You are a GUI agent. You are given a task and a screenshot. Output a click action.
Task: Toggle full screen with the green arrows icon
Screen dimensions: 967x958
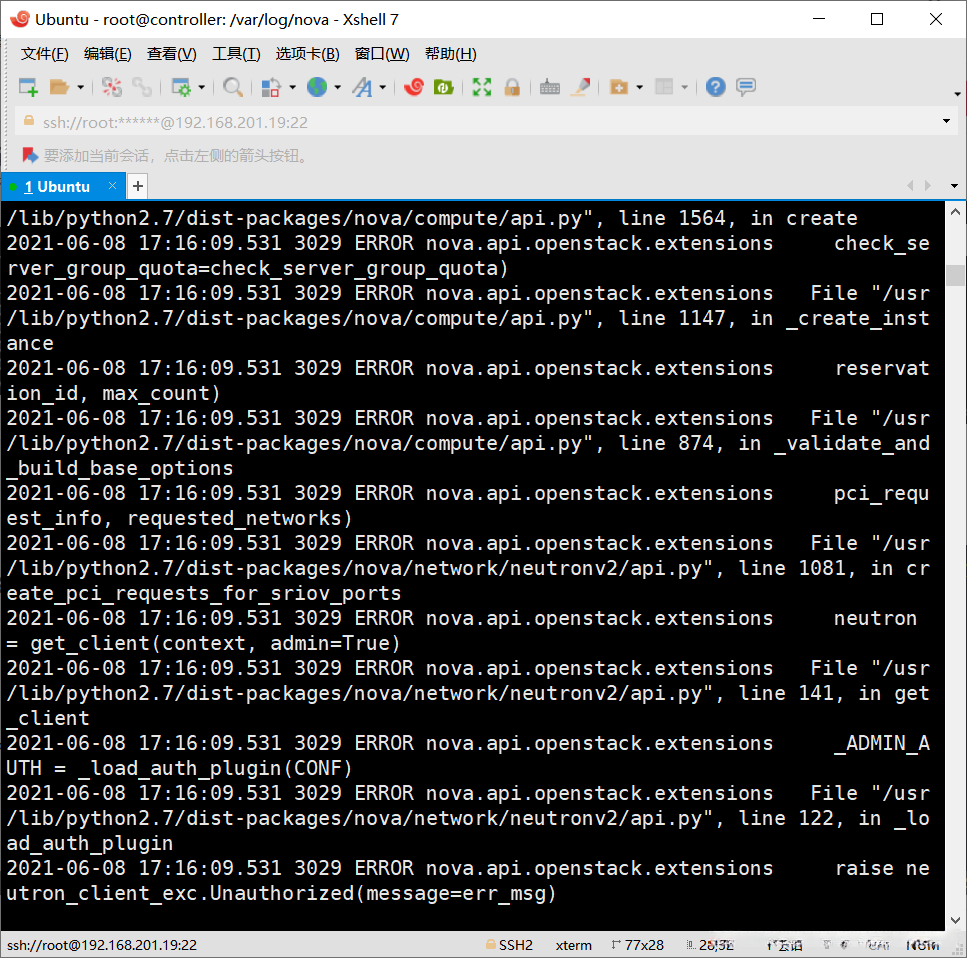point(482,87)
